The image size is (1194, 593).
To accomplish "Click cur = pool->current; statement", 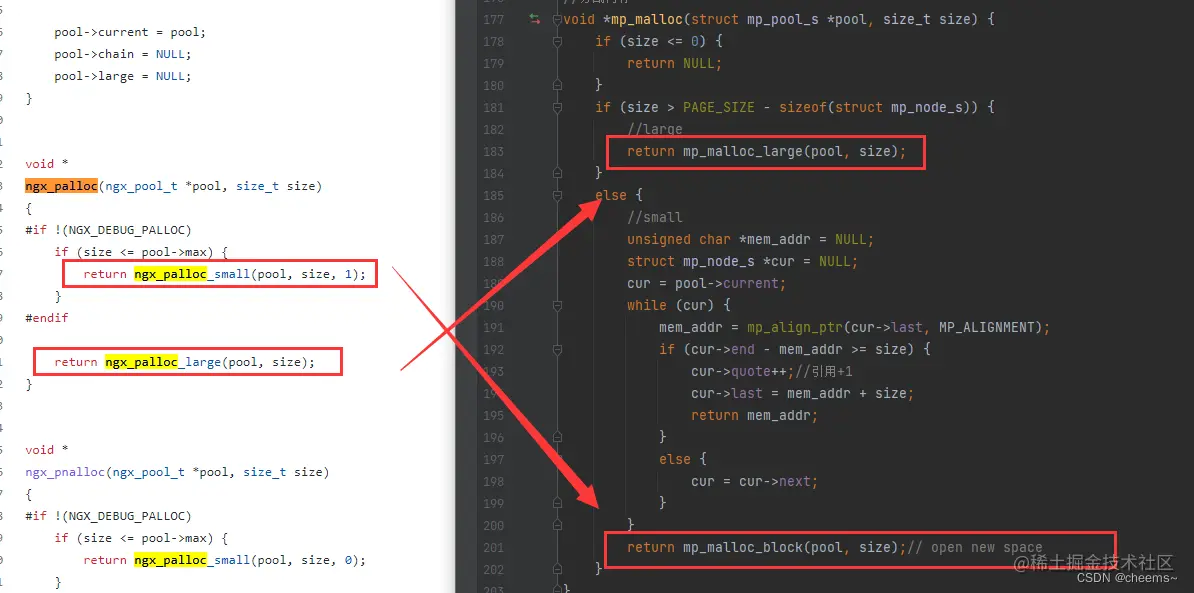I will pyautogui.click(x=706, y=283).
